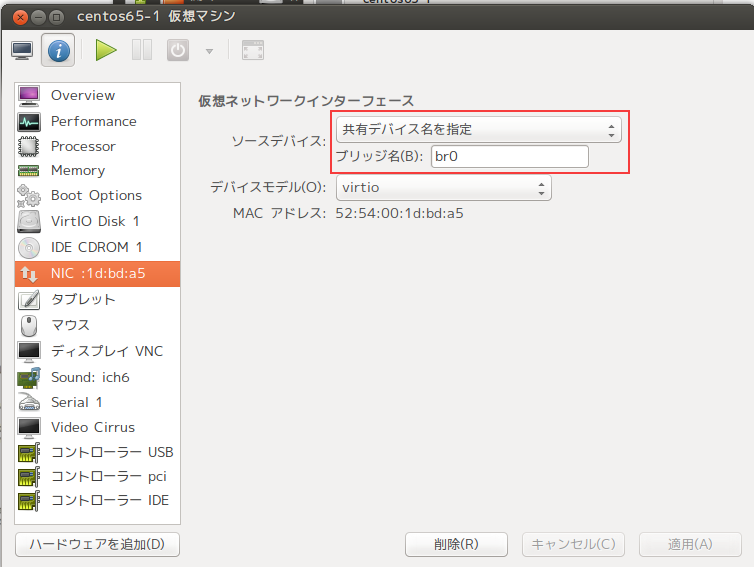
Task: Open Boot Options in hardware list
Action: 96,196
